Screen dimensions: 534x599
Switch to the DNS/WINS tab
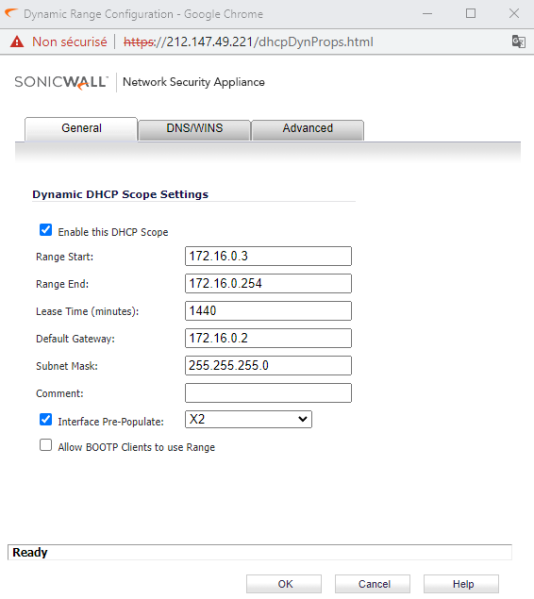coord(194,129)
